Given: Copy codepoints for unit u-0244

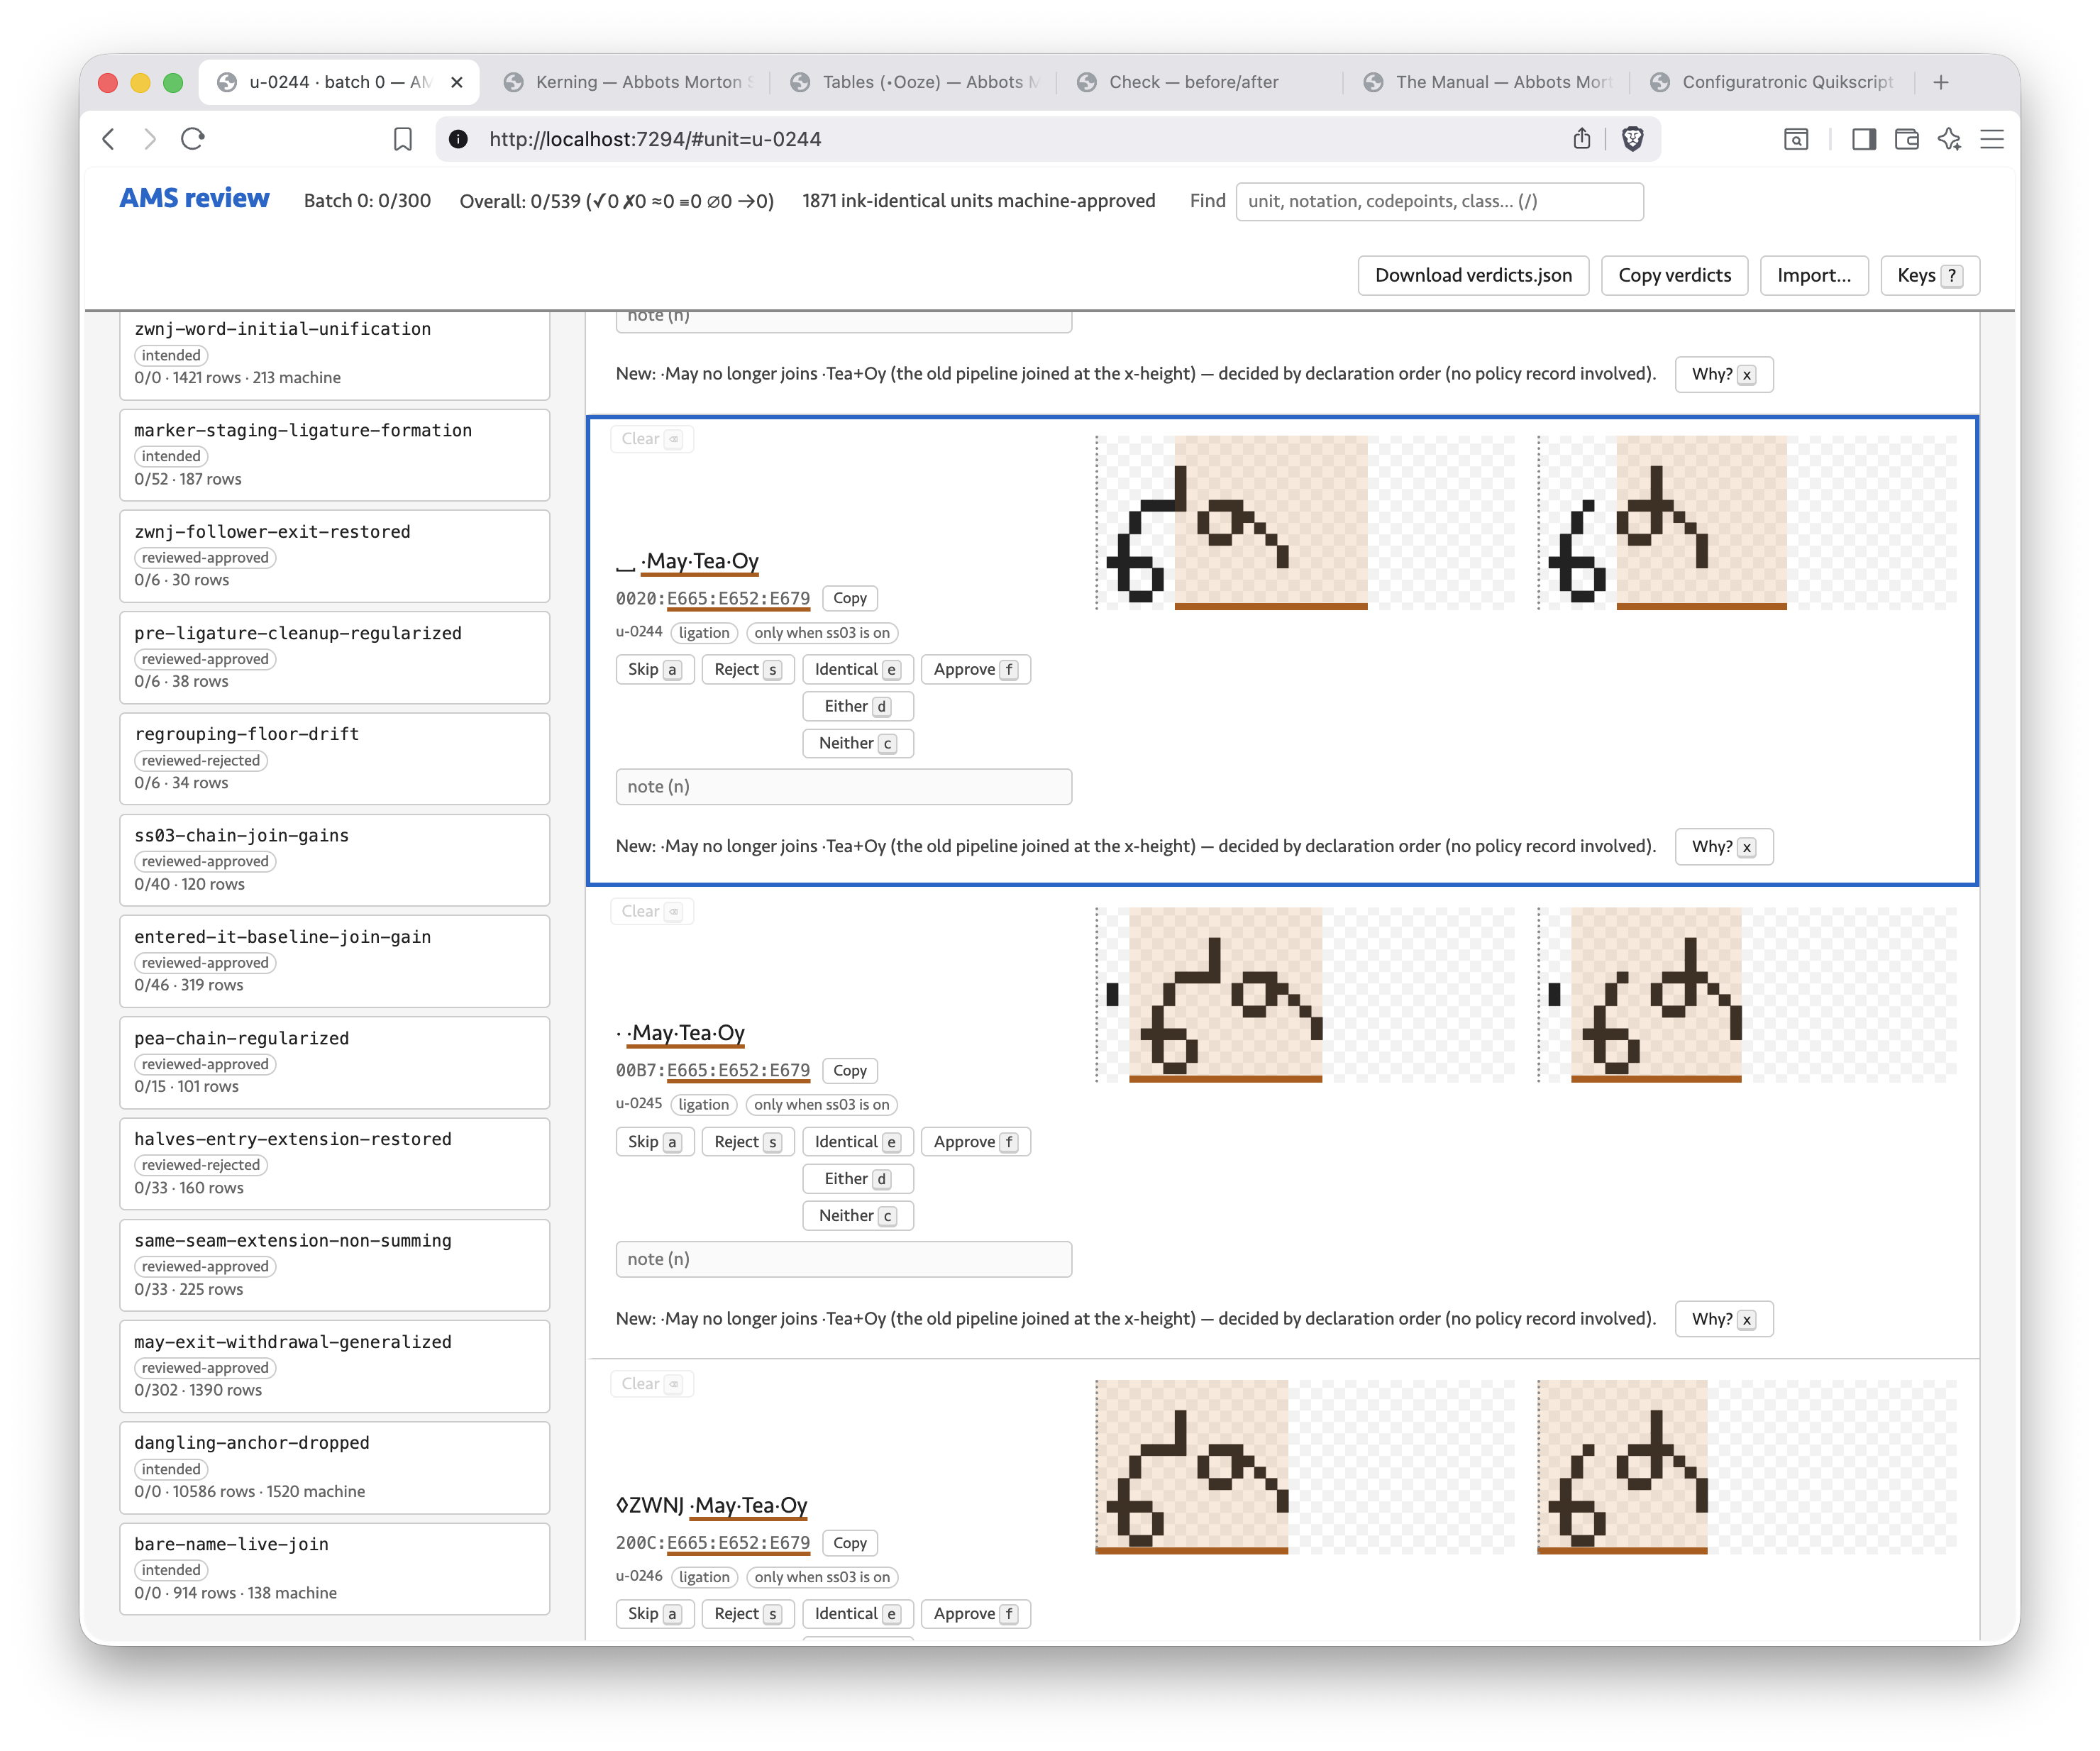Looking at the screenshot, I should 849,598.
